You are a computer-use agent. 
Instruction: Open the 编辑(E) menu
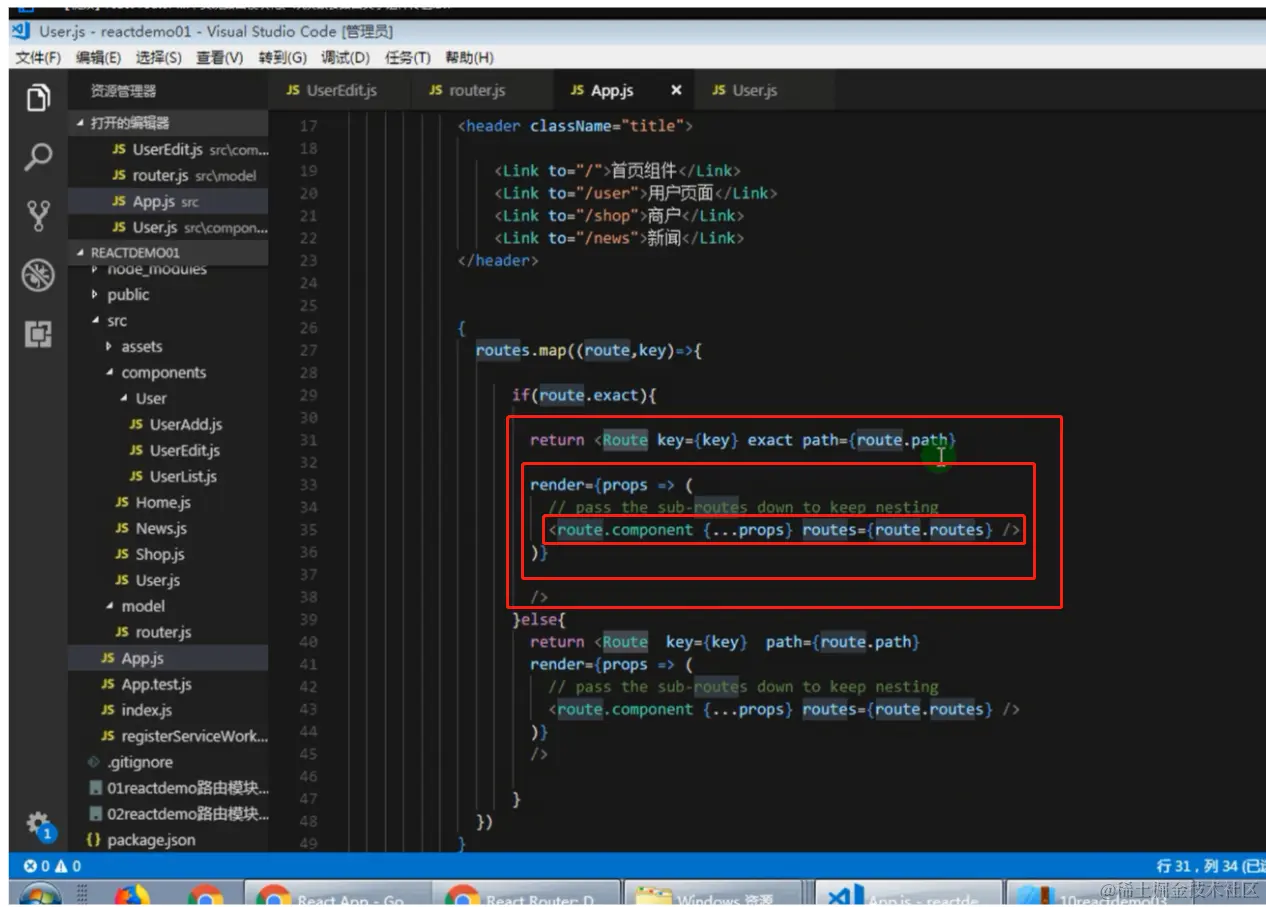[98, 58]
